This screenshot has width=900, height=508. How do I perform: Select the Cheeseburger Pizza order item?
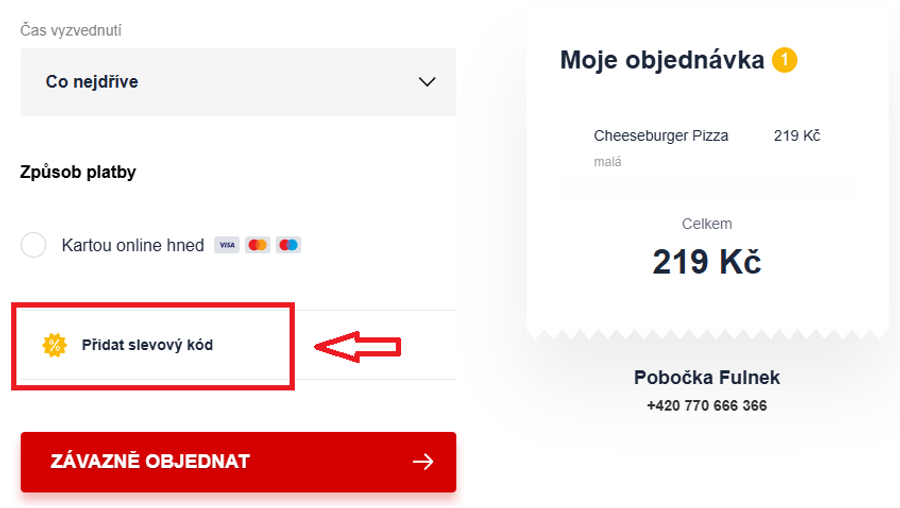tap(661, 136)
